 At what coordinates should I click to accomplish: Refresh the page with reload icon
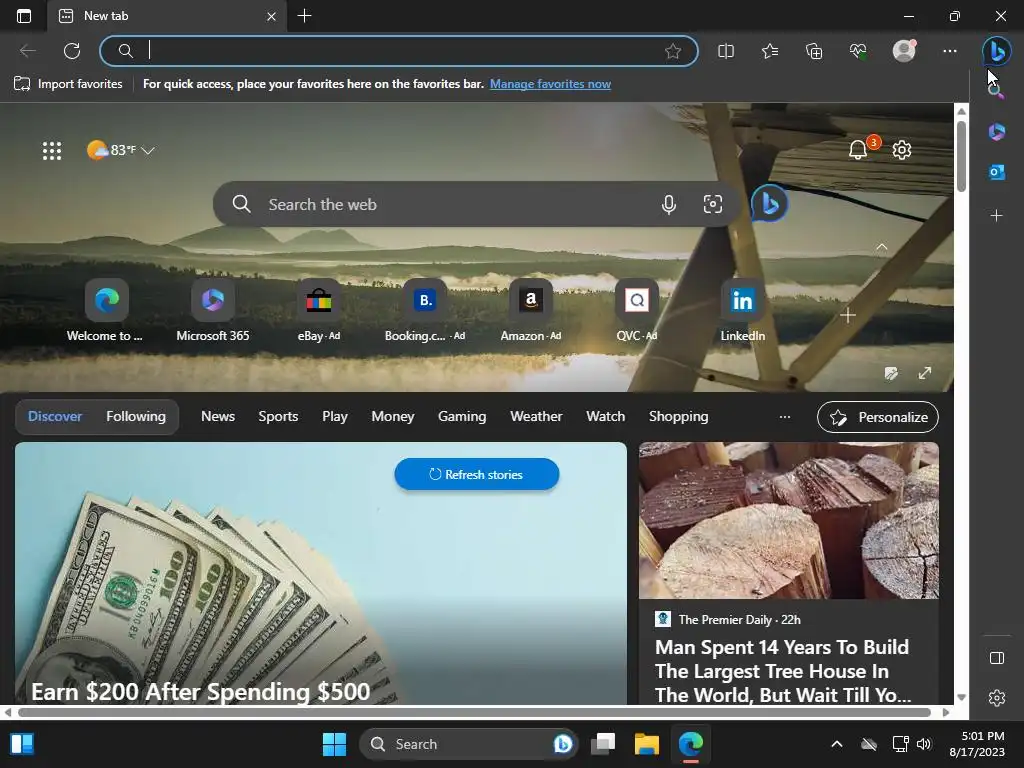pyautogui.click(x=72, y=51)
